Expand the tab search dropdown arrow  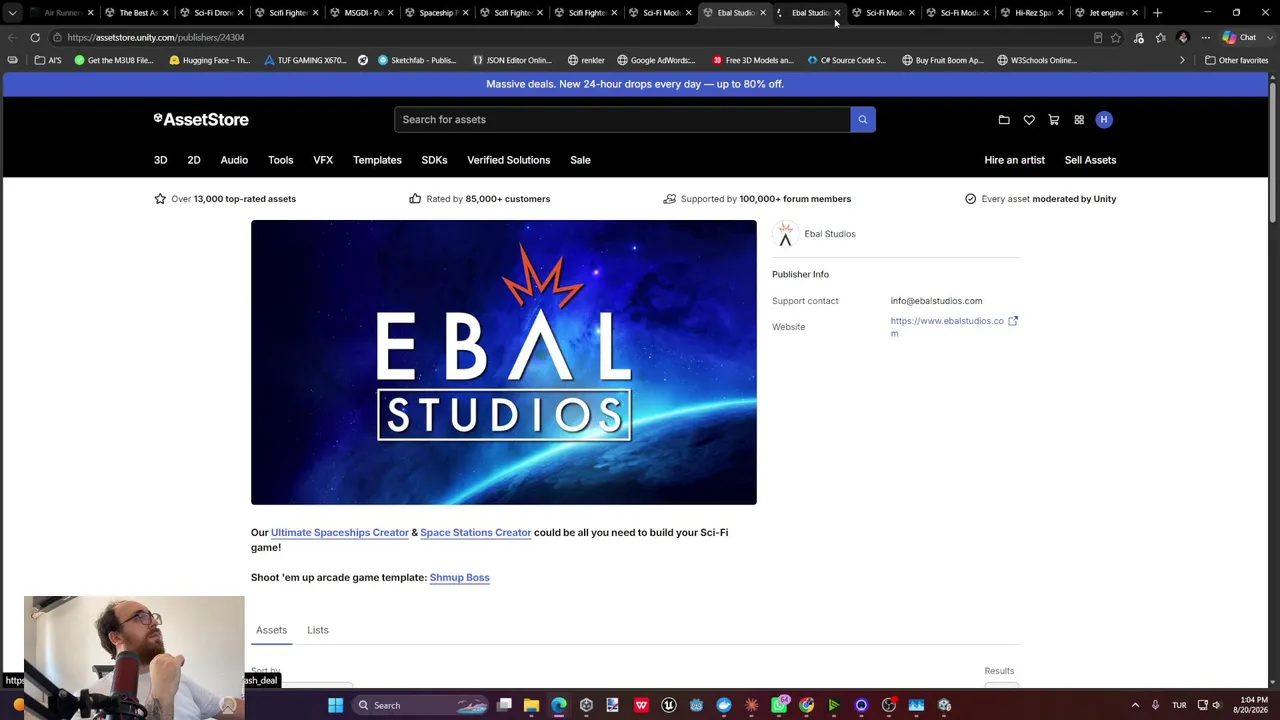coord(12,13)
